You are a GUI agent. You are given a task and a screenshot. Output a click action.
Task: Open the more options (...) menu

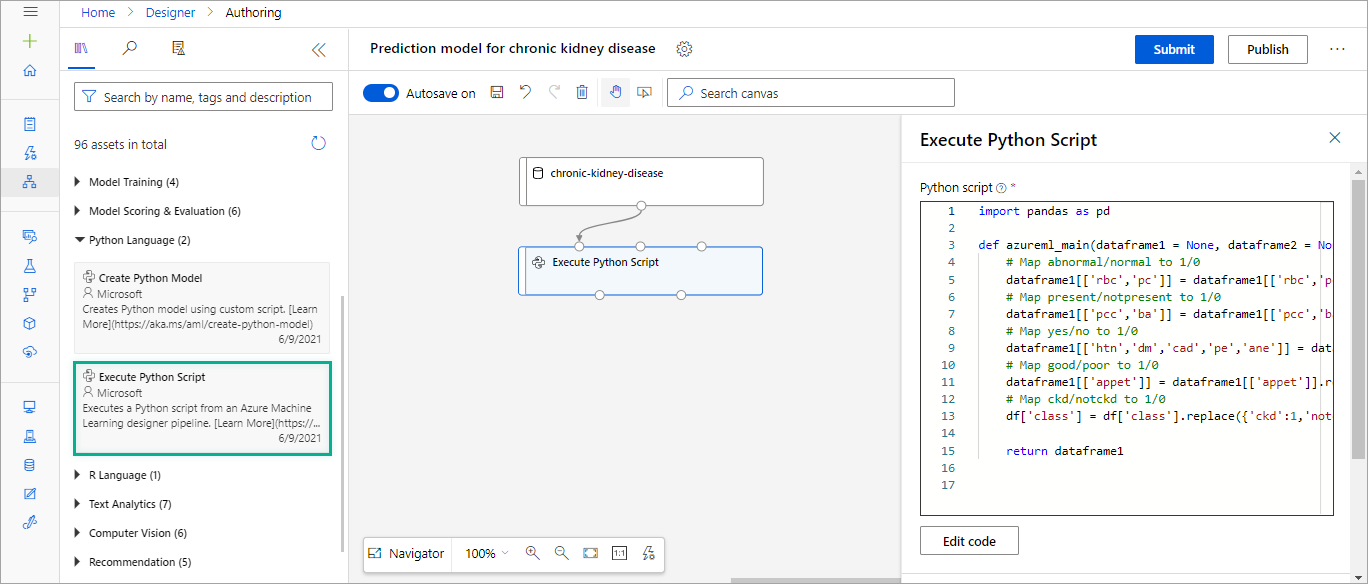pyautogui.click(x=1339, y=48)
